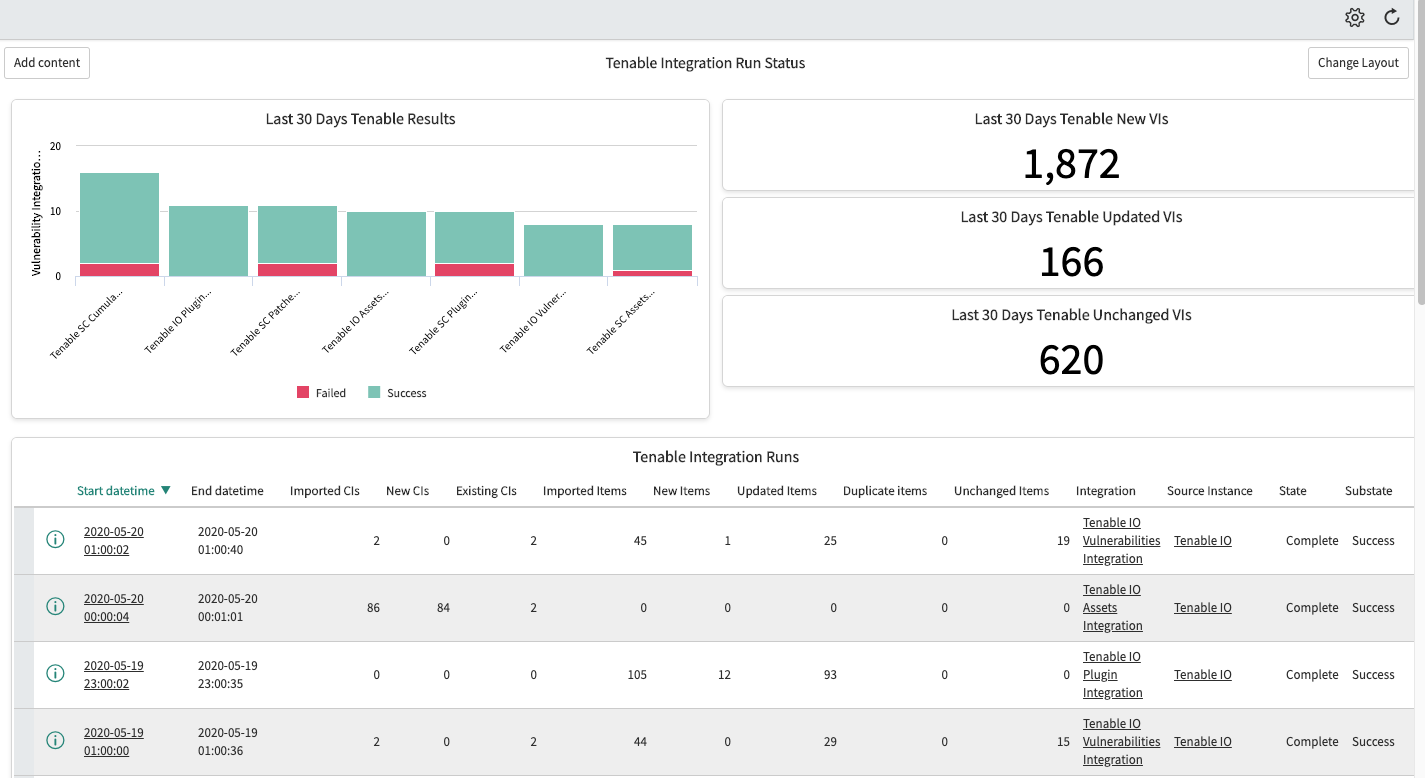Click value 19 in Unchanged Items column
The image size is (1425, 778).
1063,540
